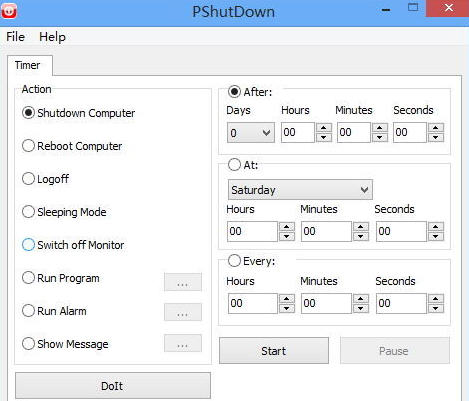Increase At Seconds with up arrow
This screenshot has width=469, height=401.
(x=436, y=227)
